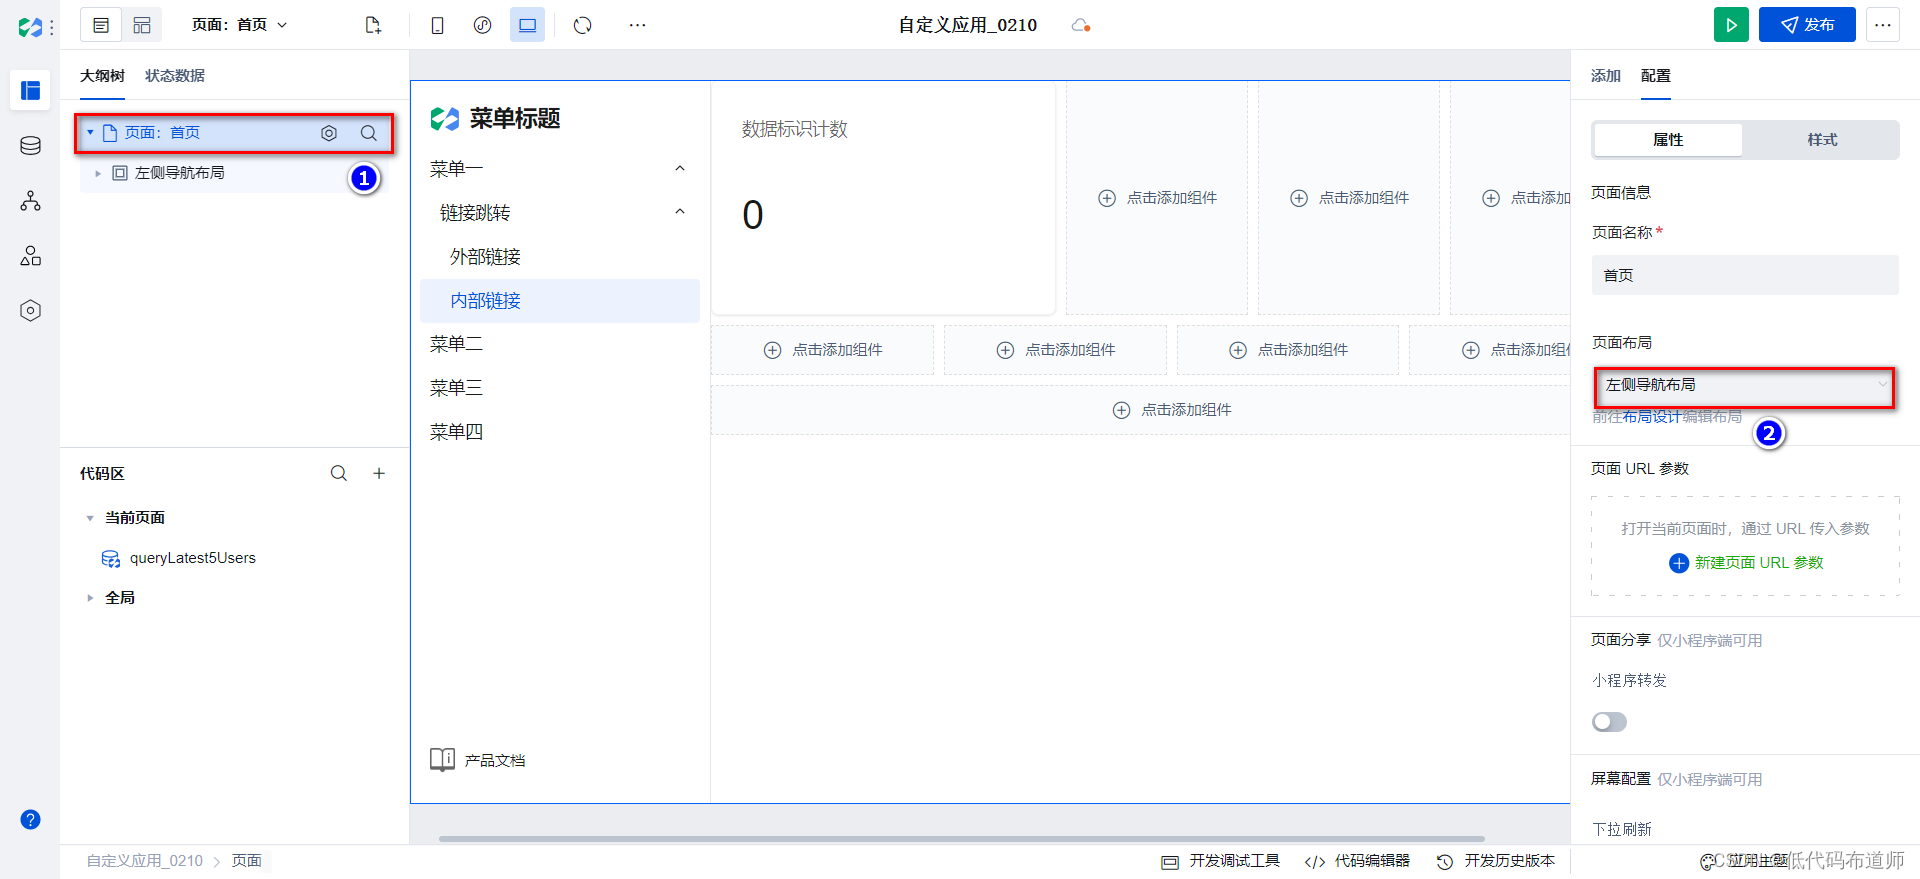Add new code with 代码区 plus icon
The width and height of the screenshot is (1920, 879).
coord(379,473)
